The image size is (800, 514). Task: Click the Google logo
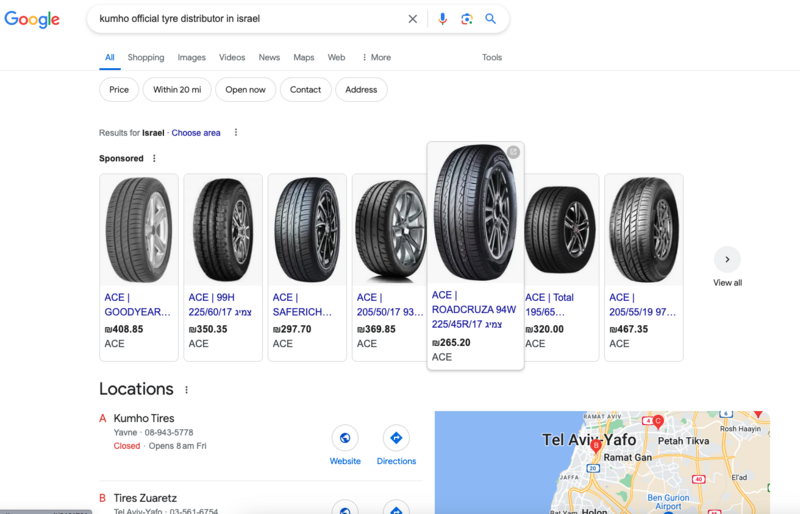click(32, 19)
